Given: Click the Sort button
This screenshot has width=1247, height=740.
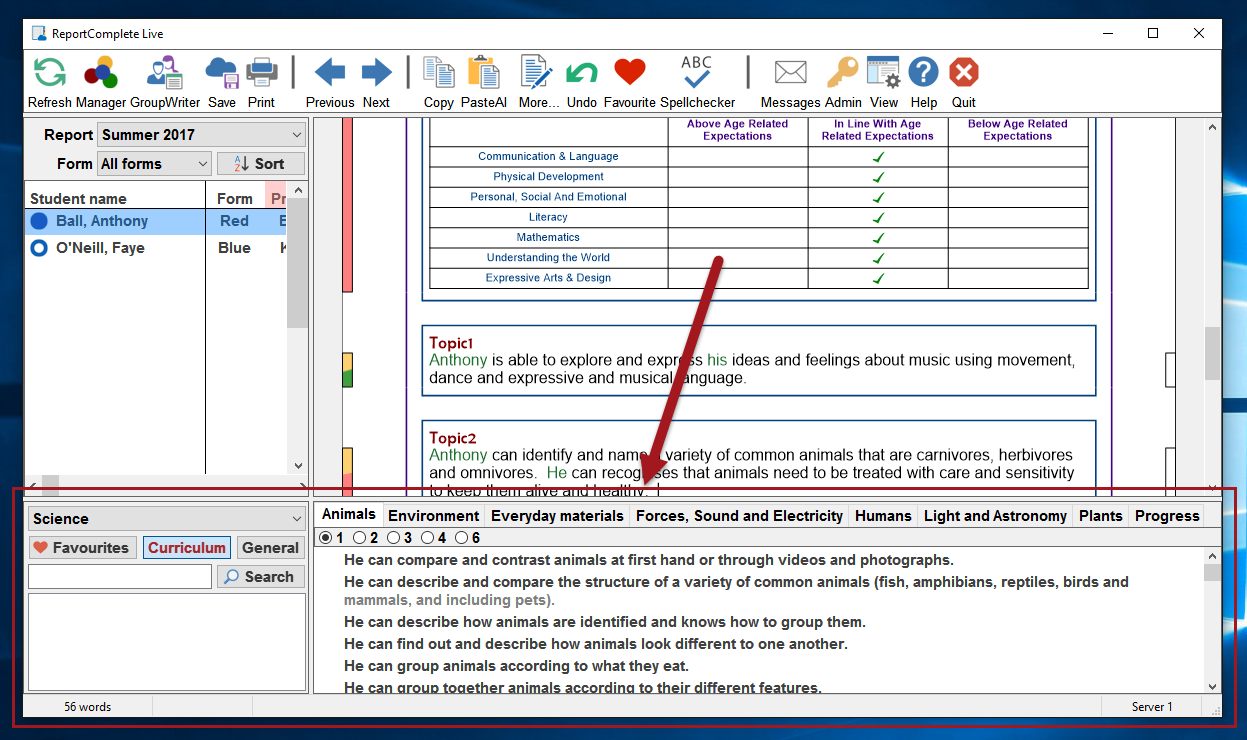Looking at the screenshot, I should pos(261,164).
